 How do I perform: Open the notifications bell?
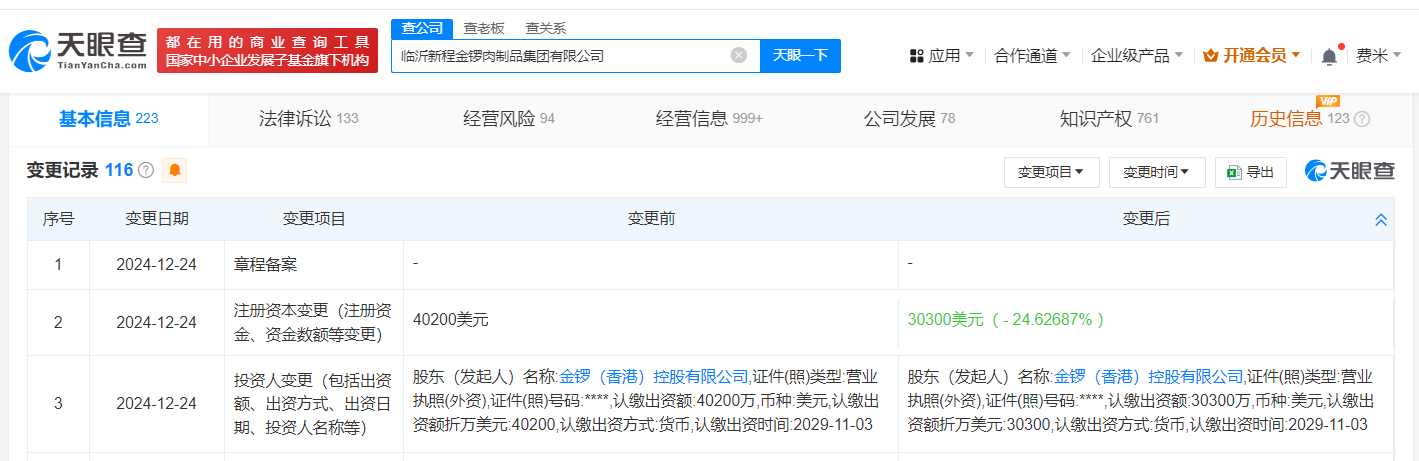point(1329,56)
